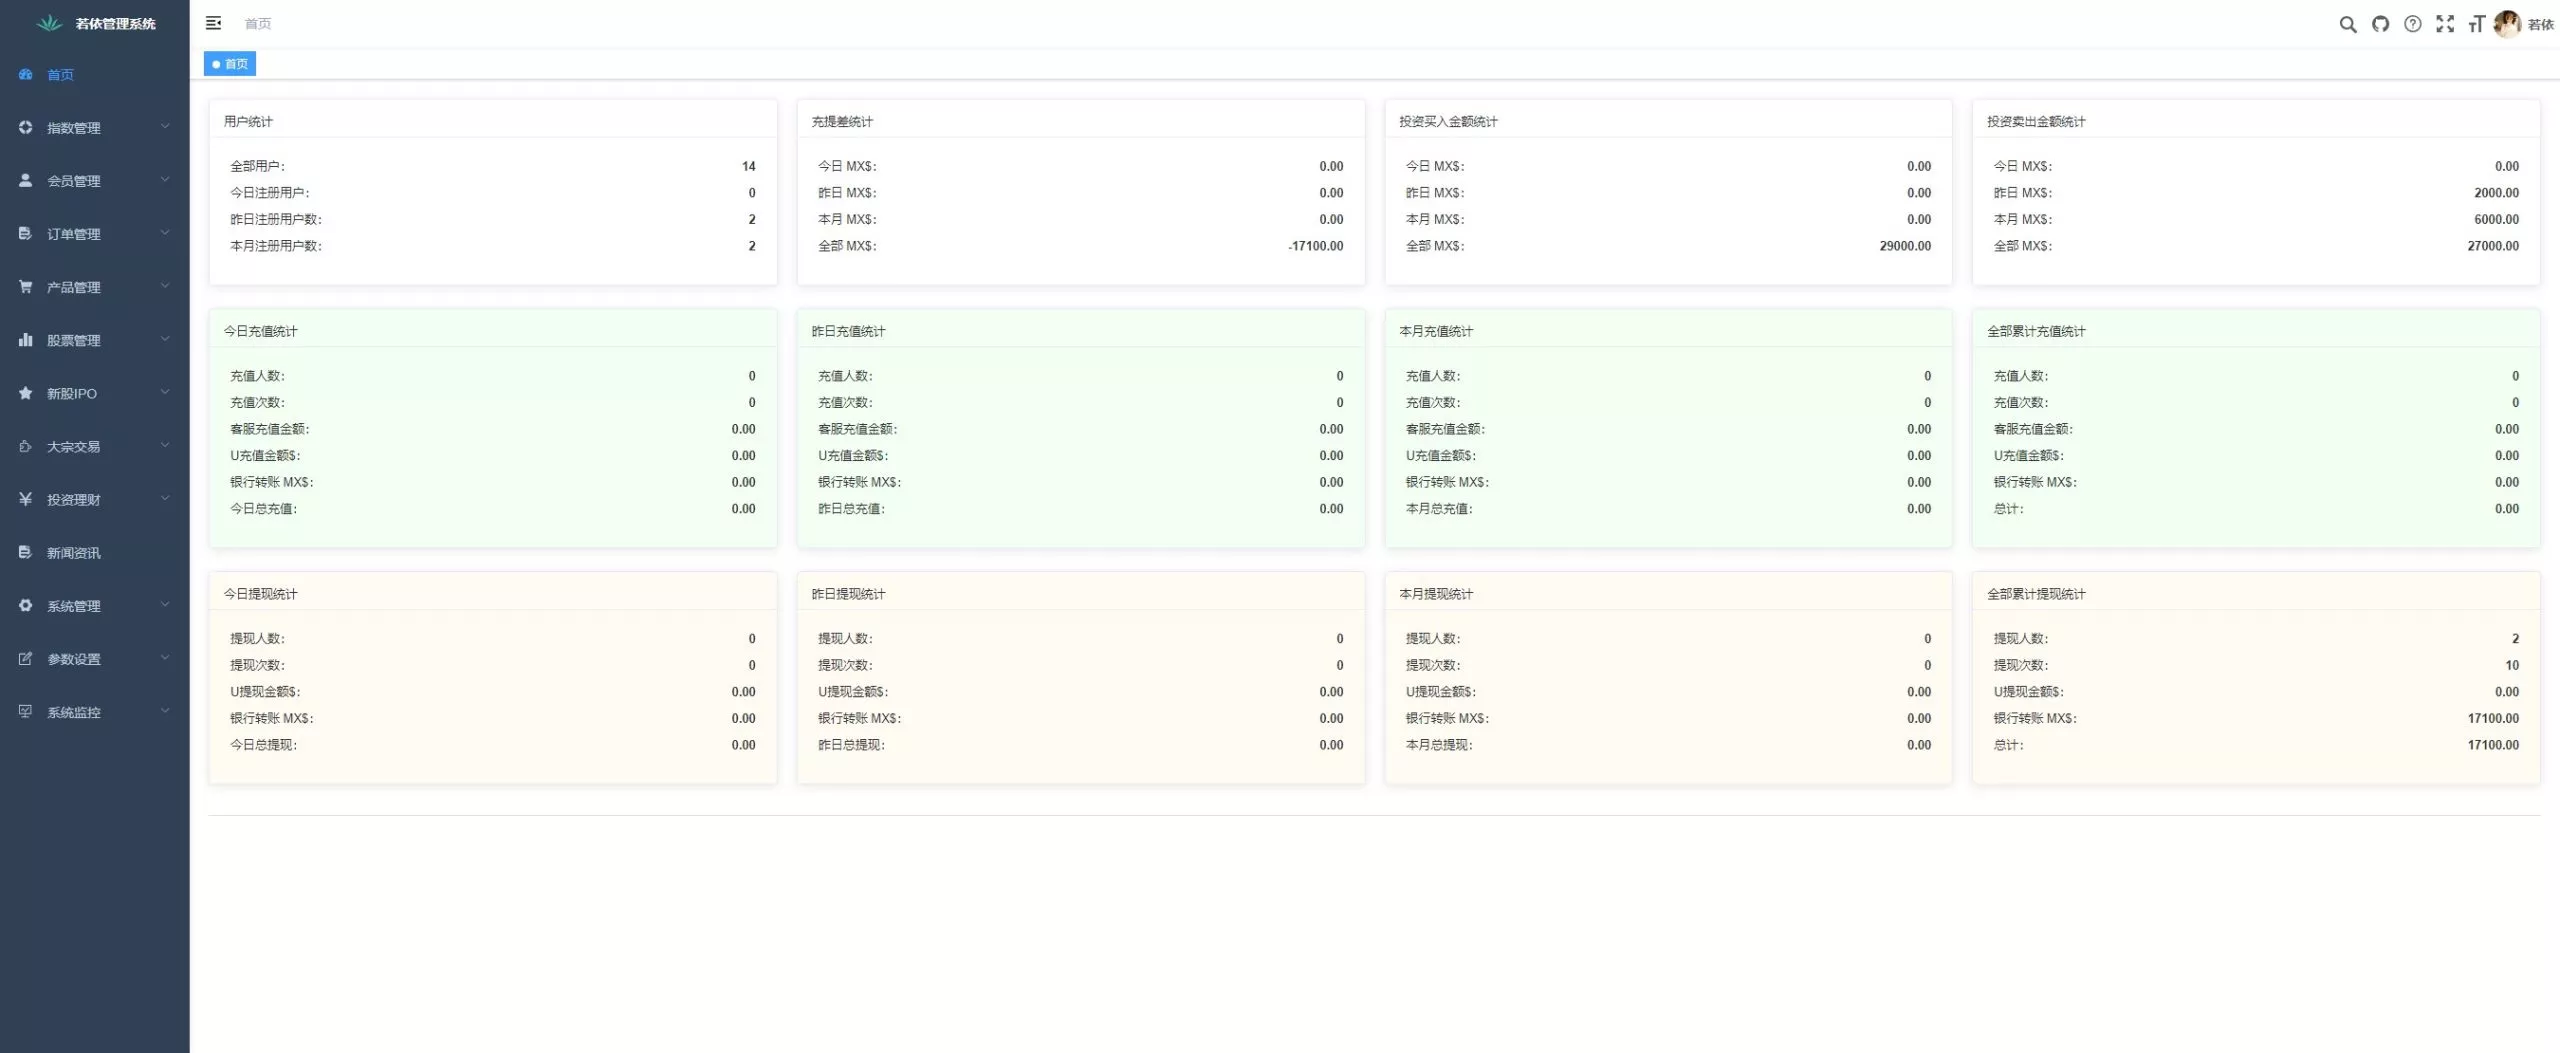Click the 系统管理 gear icon

coord(26,606)
